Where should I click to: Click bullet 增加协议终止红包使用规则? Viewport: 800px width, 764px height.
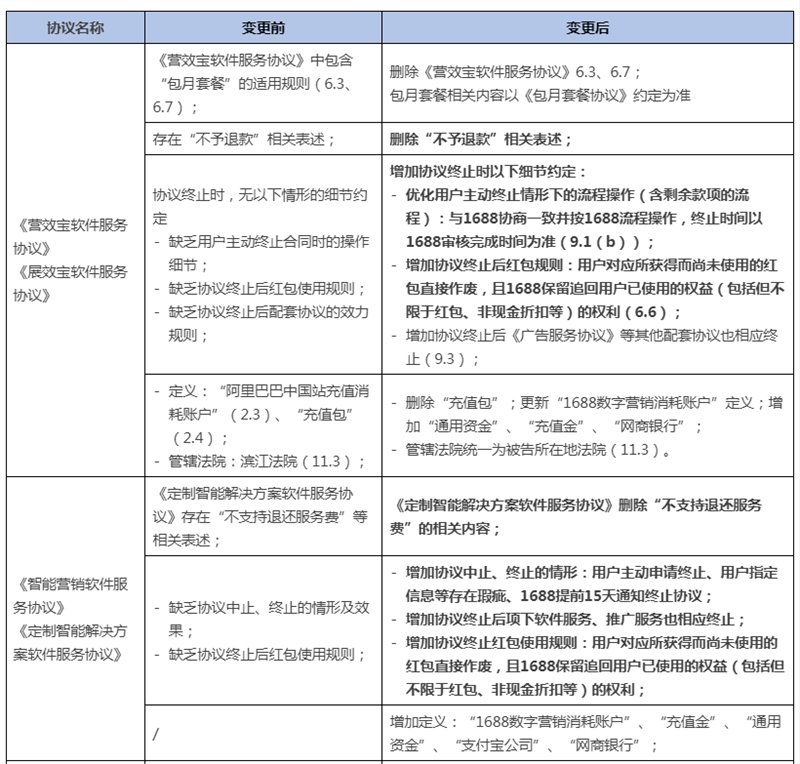coord(588,666)
